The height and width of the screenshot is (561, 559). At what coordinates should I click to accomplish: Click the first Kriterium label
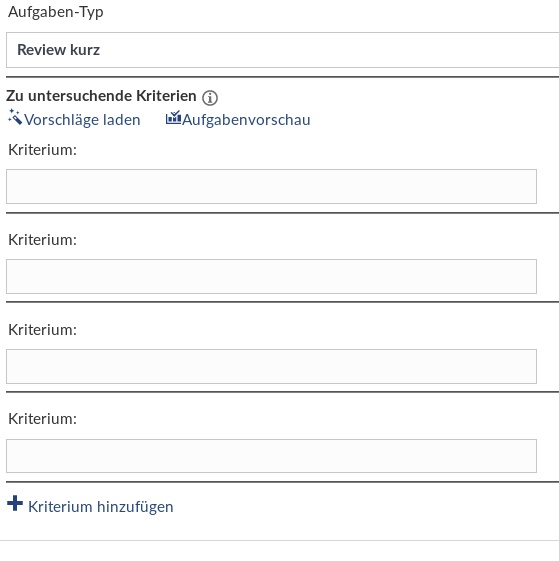[x=43, y=150]
